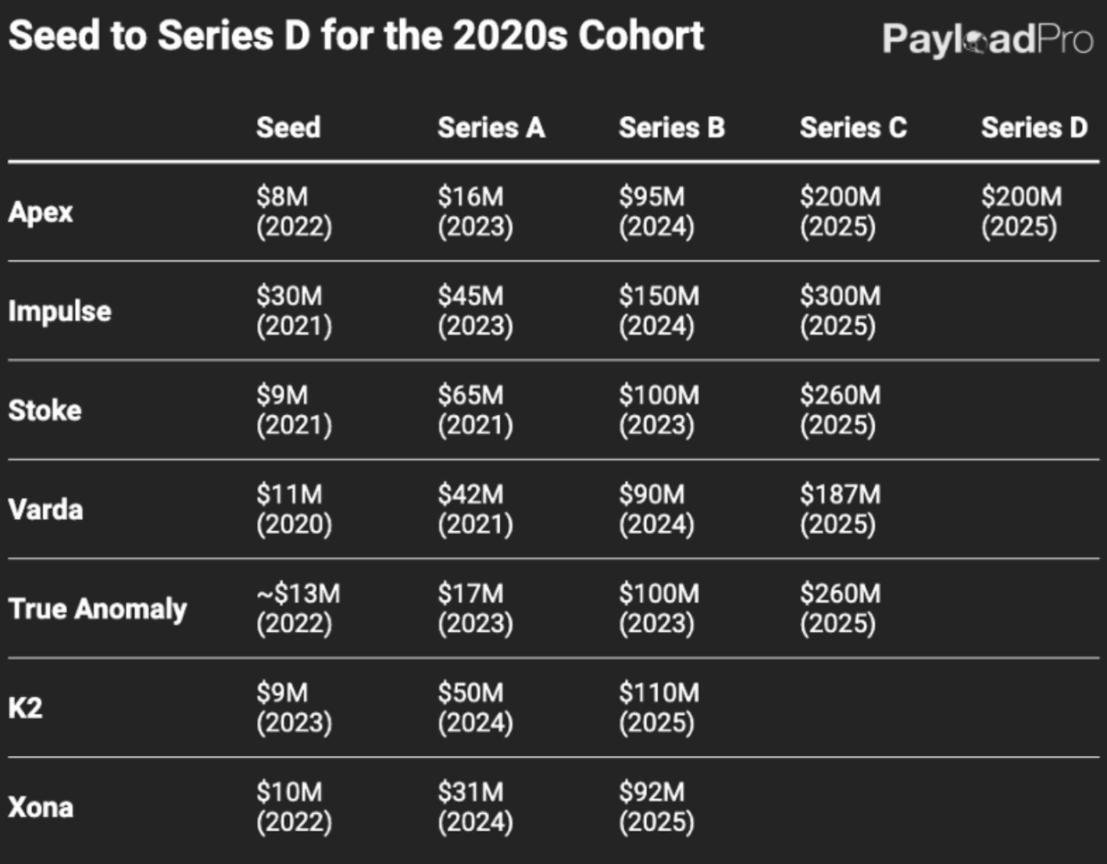This screenshot has height=864, width=1107.
Task: Select Stoke's $65M Series A cell
Action: point(475,410)
